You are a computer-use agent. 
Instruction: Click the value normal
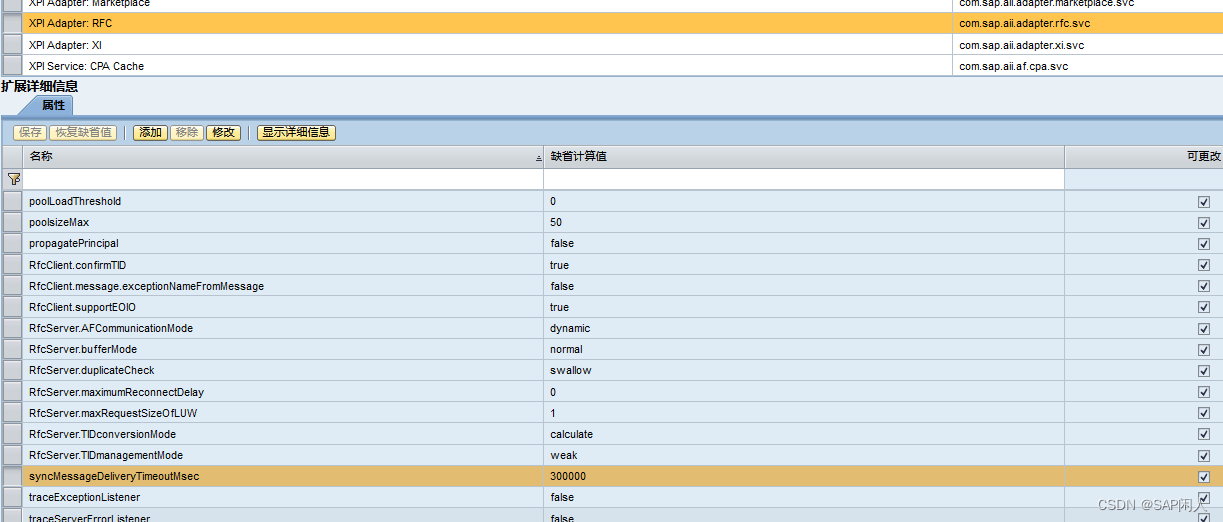tap(566, 349)
